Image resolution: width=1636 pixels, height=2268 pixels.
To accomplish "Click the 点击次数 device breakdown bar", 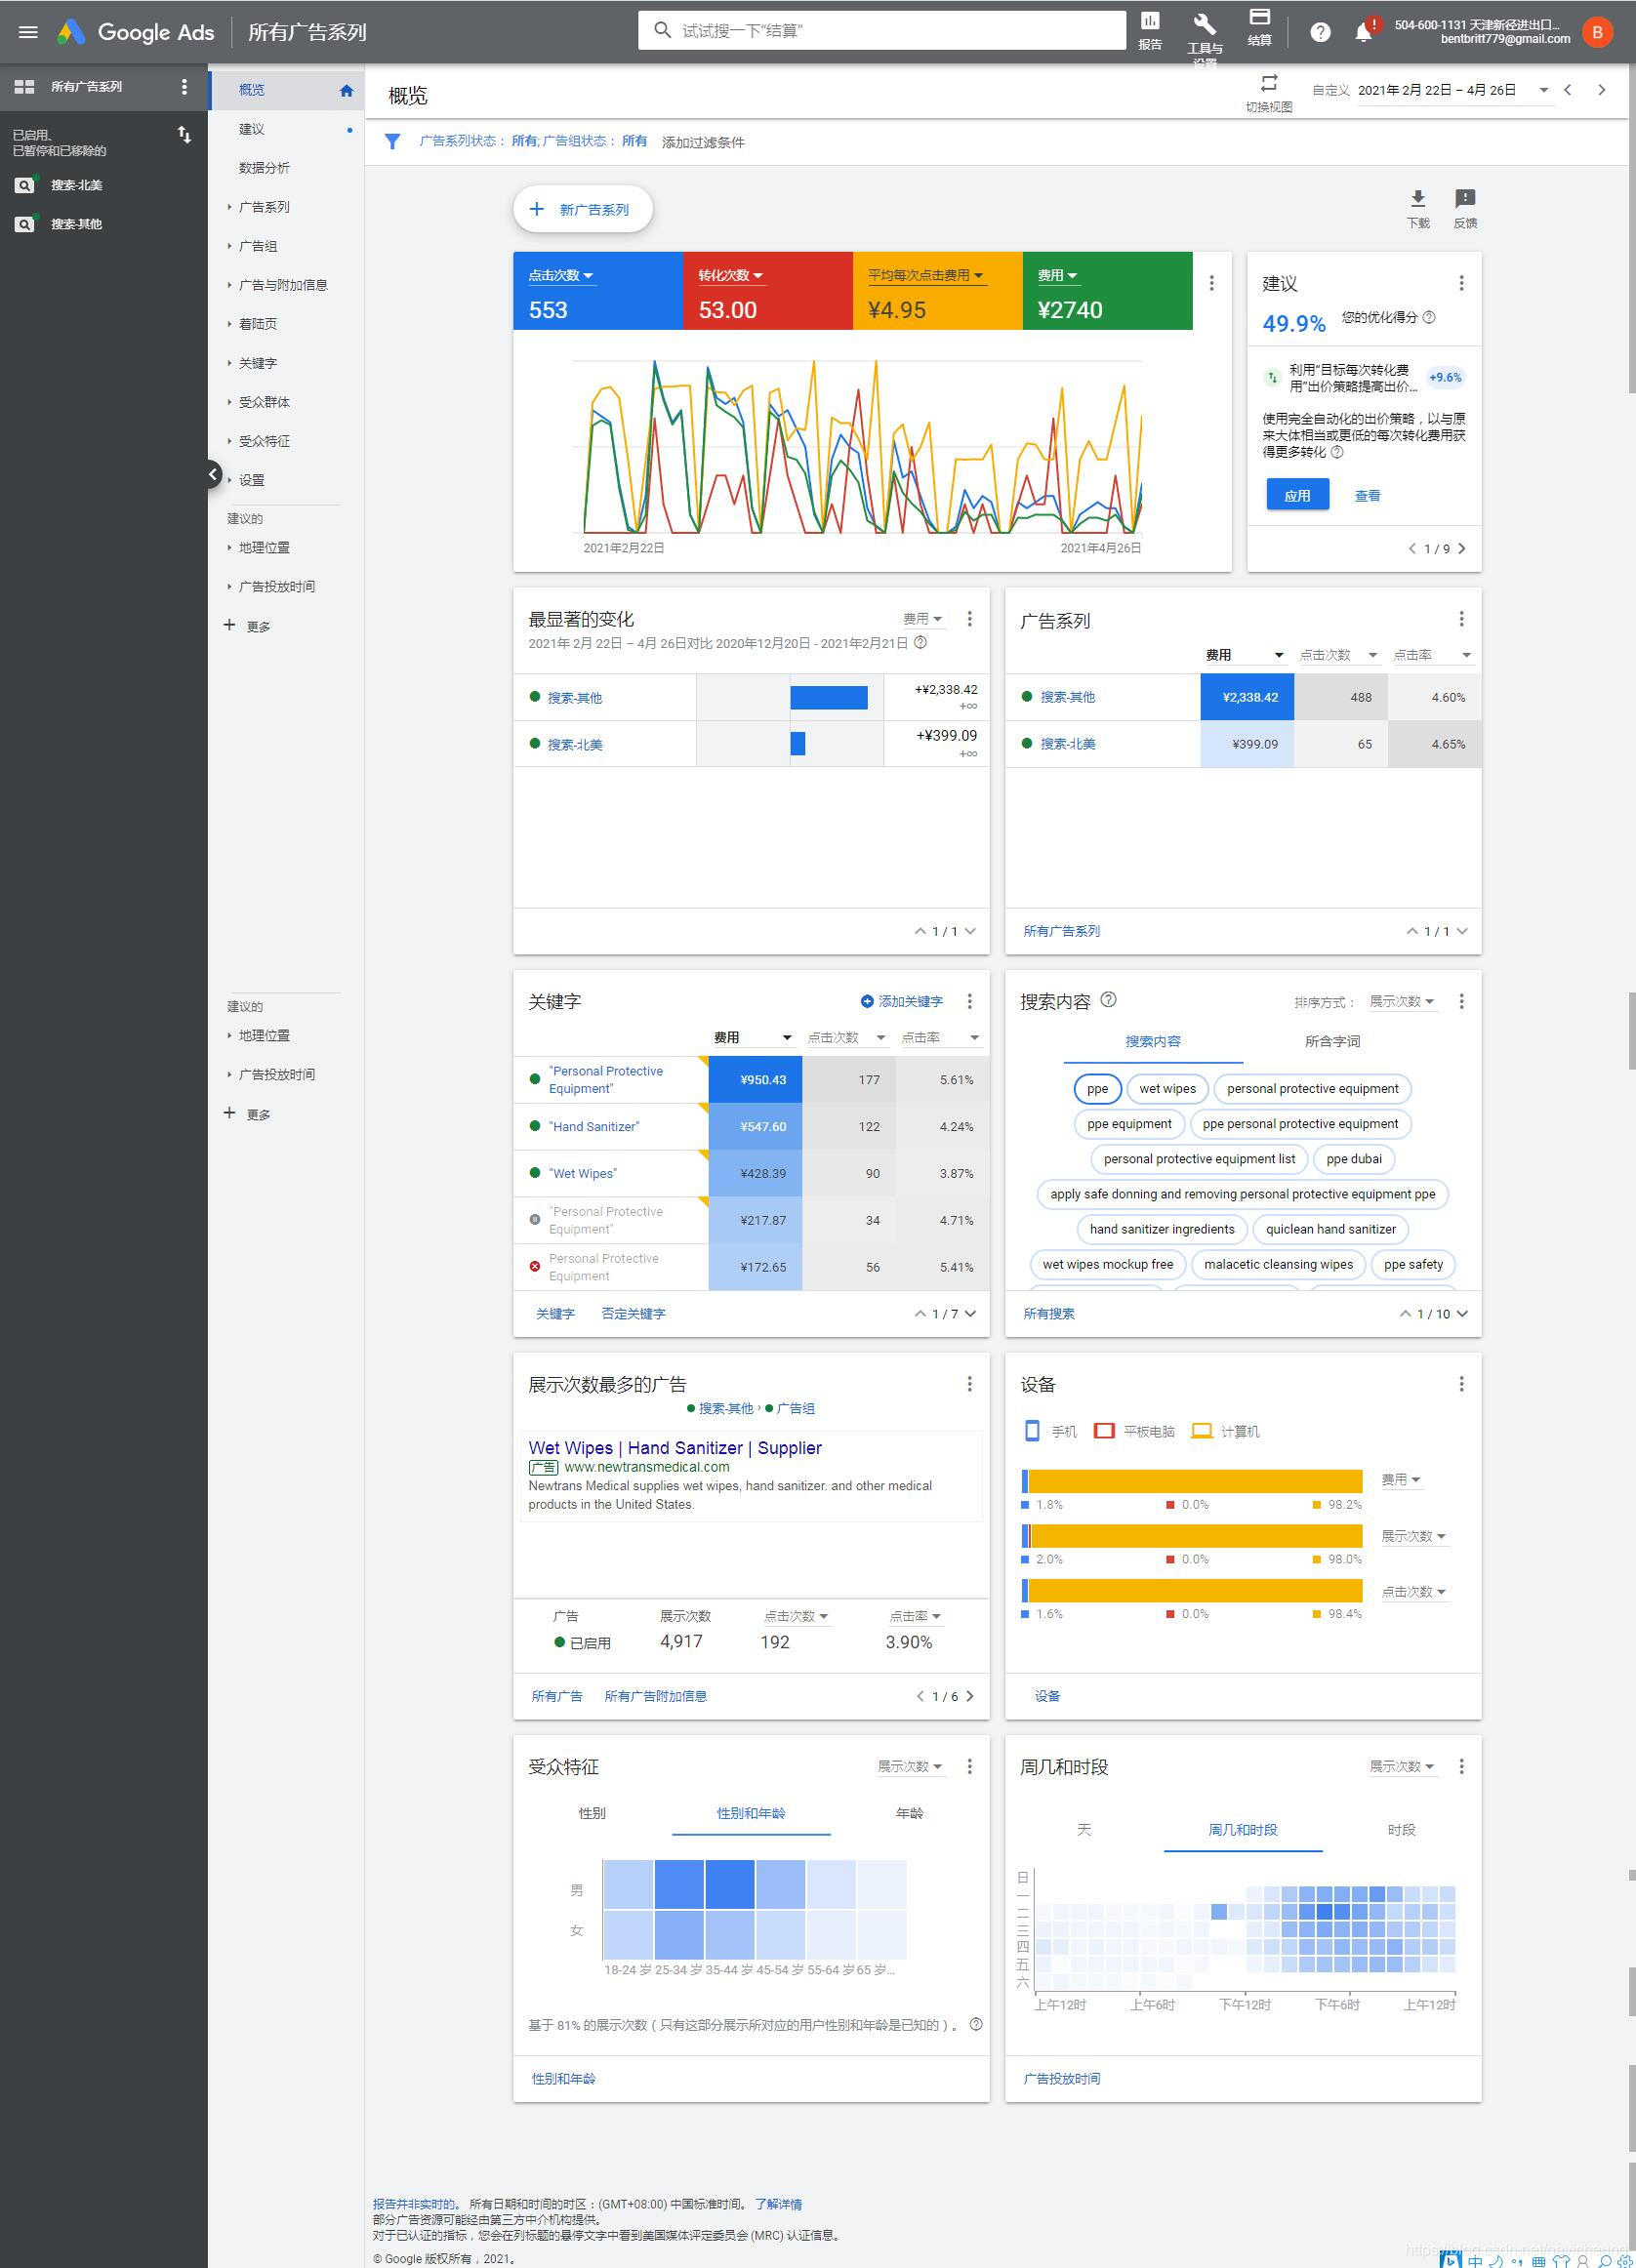I will [1192, 1591].
